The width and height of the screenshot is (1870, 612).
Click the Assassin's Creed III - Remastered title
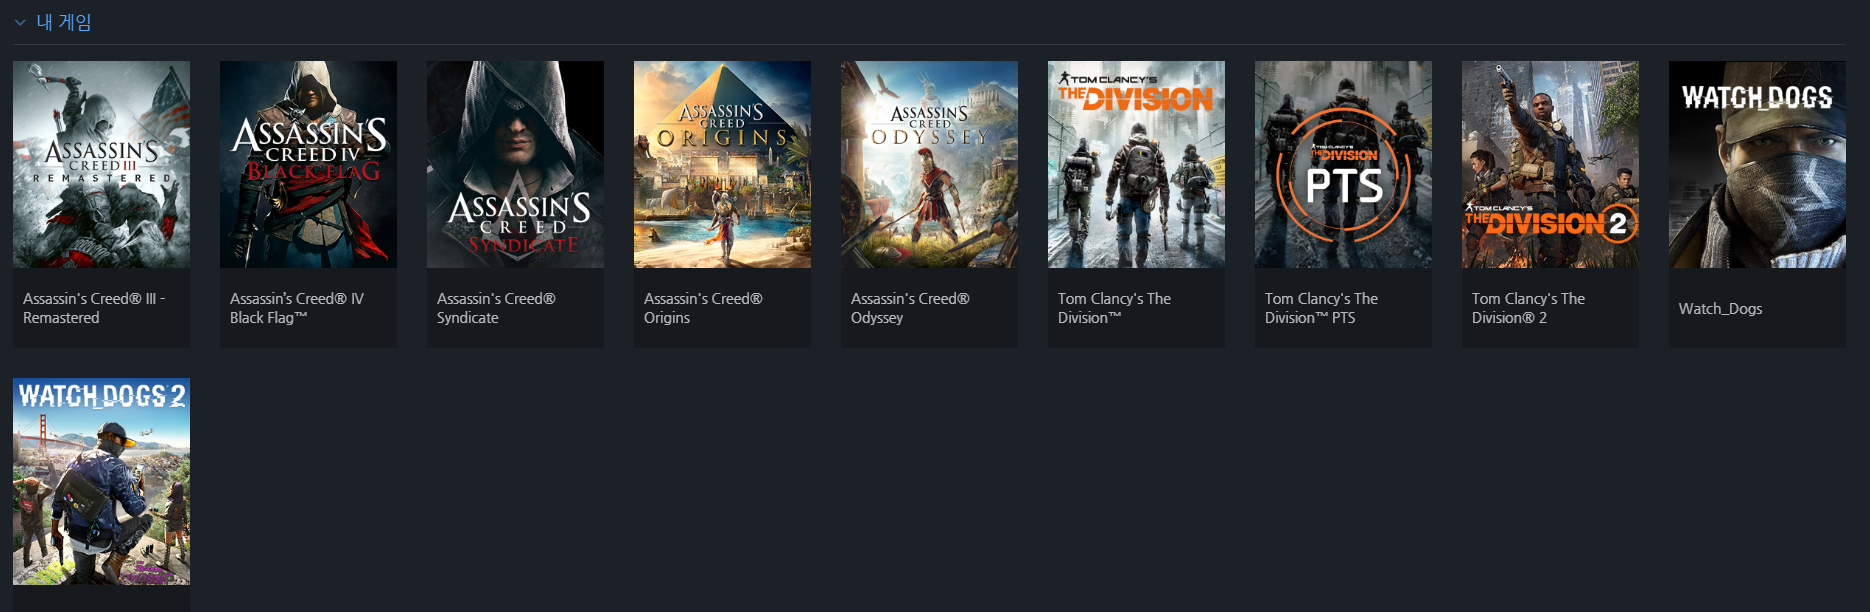[x=94, y=308]
